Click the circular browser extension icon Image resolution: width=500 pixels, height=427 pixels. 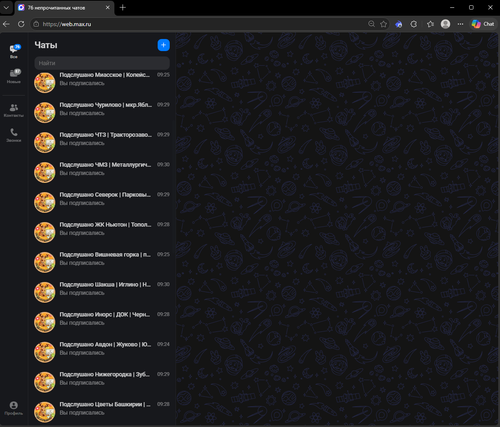[x=414, y=24]
